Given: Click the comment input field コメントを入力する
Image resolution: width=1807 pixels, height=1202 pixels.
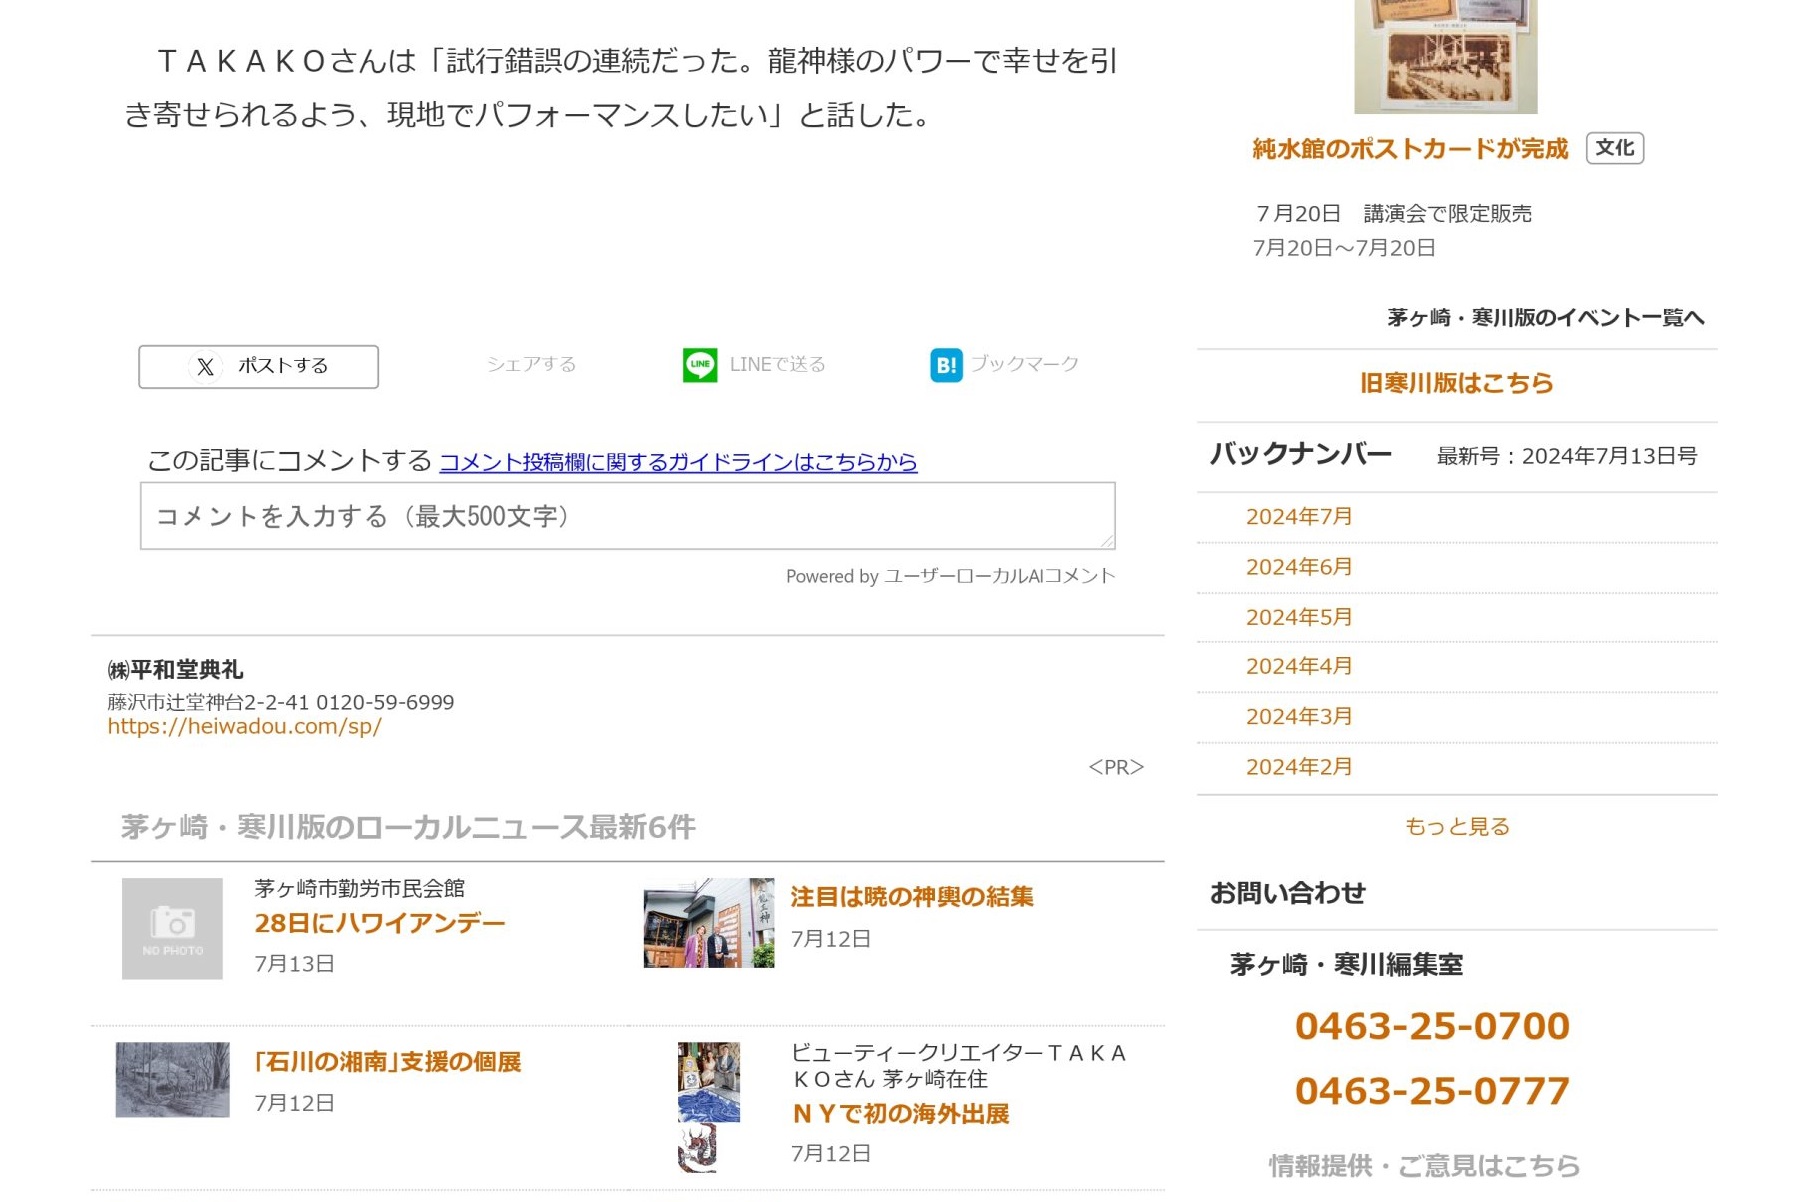Looking at the screenshot, I should pyautogui.click(x=628, y=516).
